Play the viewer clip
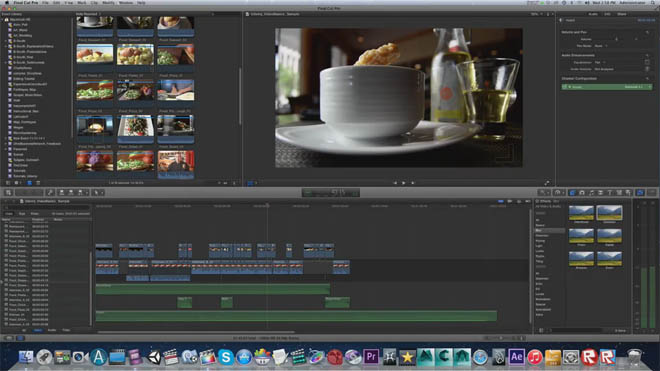 (404, 183)
